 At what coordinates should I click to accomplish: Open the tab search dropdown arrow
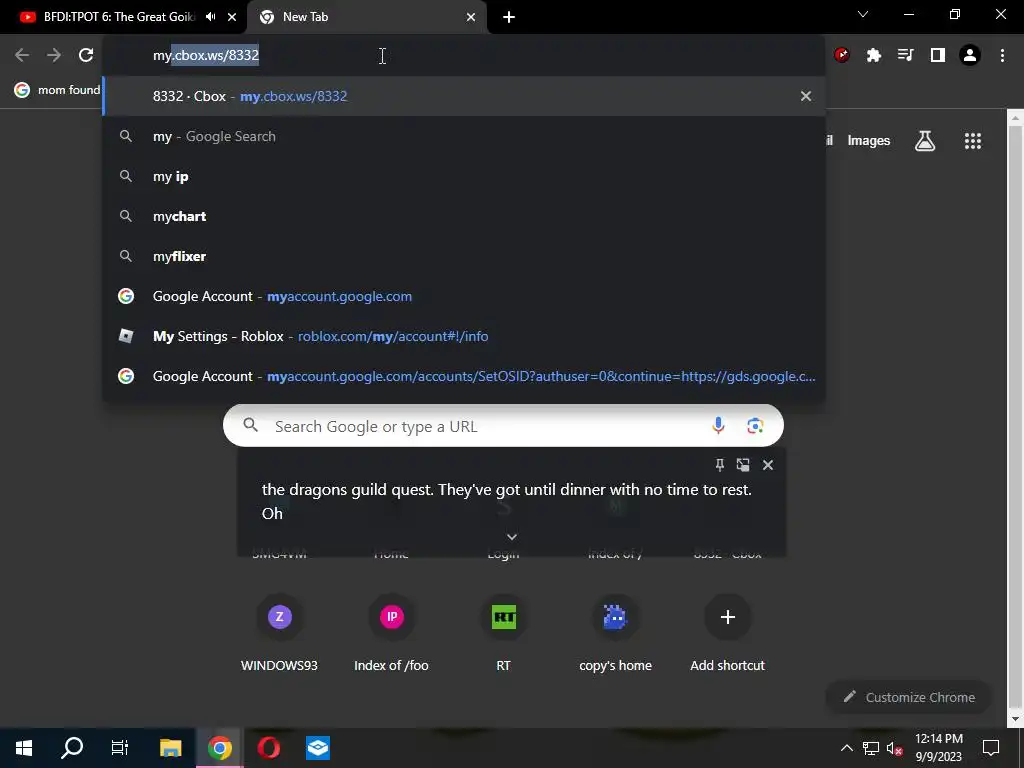[x=863, y=14]
